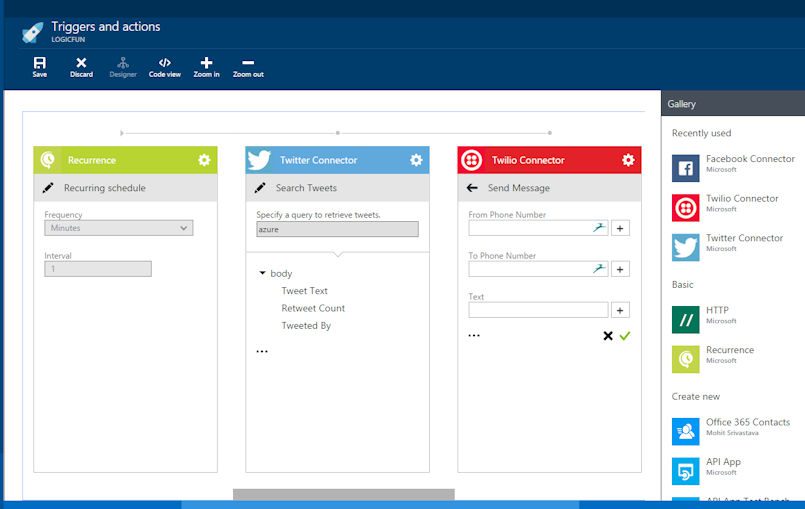Viewport: 805px width, 509px height.
Task: Add Twilio Connector from Gallery
Action: 726,208
